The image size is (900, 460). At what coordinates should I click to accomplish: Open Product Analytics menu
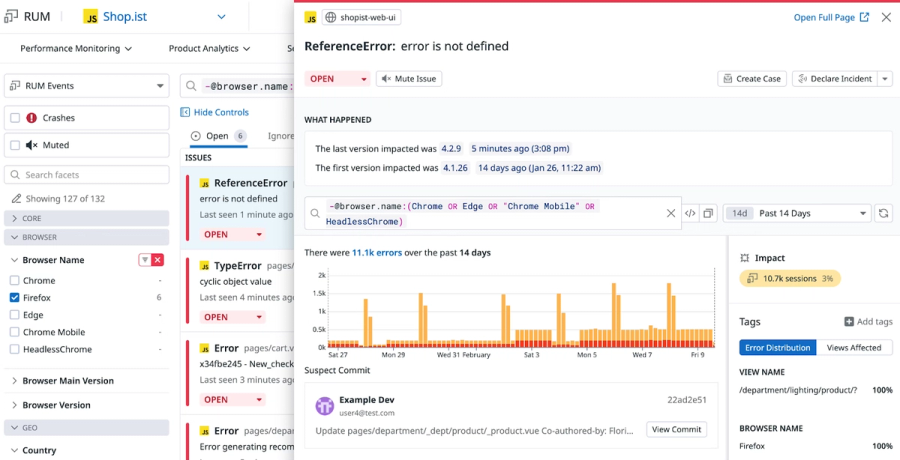209,49
